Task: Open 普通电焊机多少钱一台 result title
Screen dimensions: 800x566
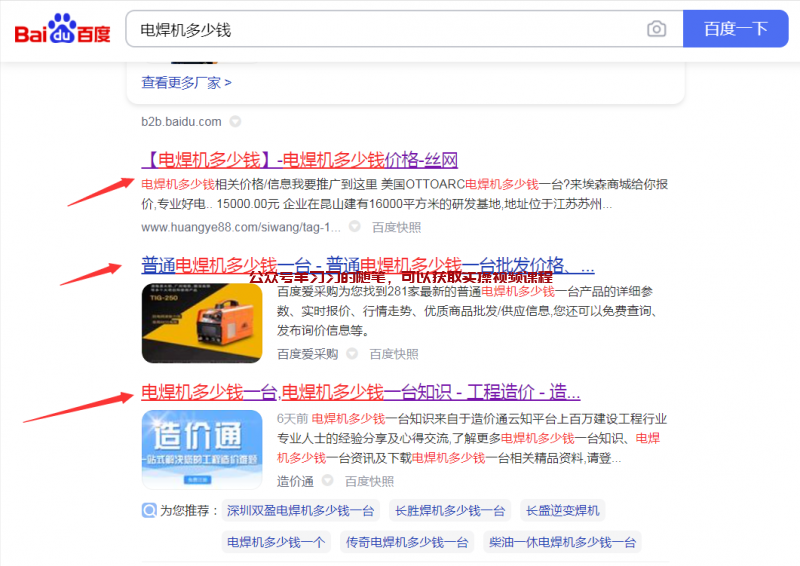Action: pyautogui.click(x=368, y=265)
